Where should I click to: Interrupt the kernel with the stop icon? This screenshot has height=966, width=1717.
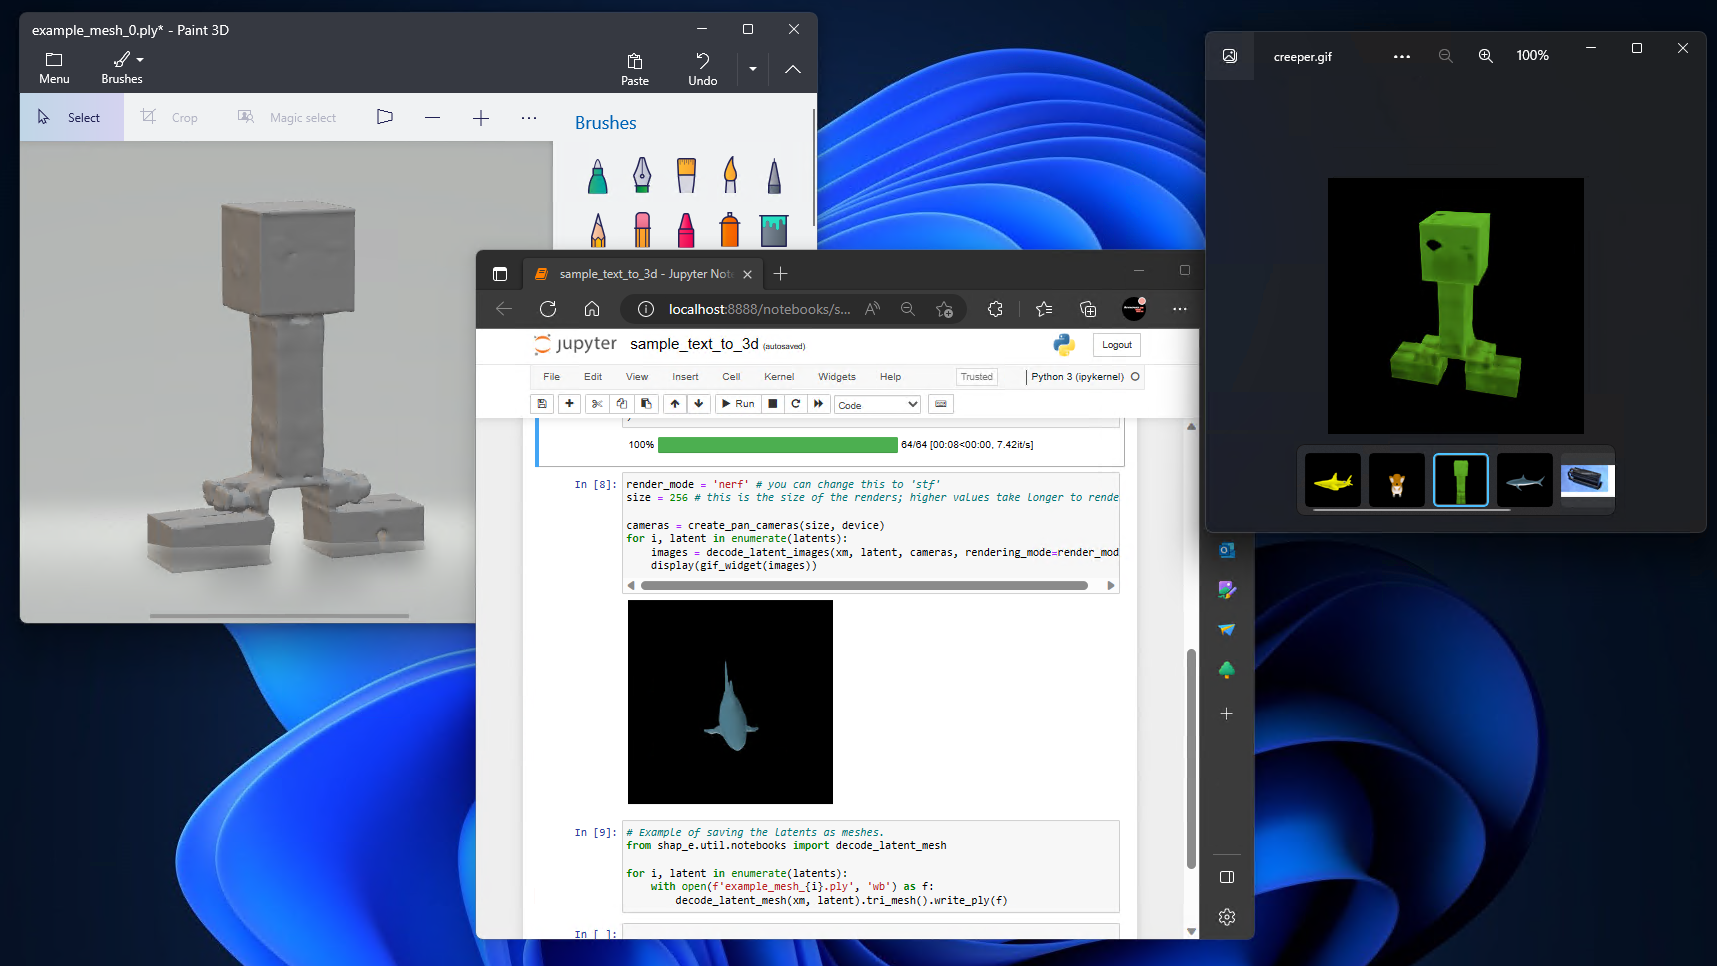pos(772,404)
